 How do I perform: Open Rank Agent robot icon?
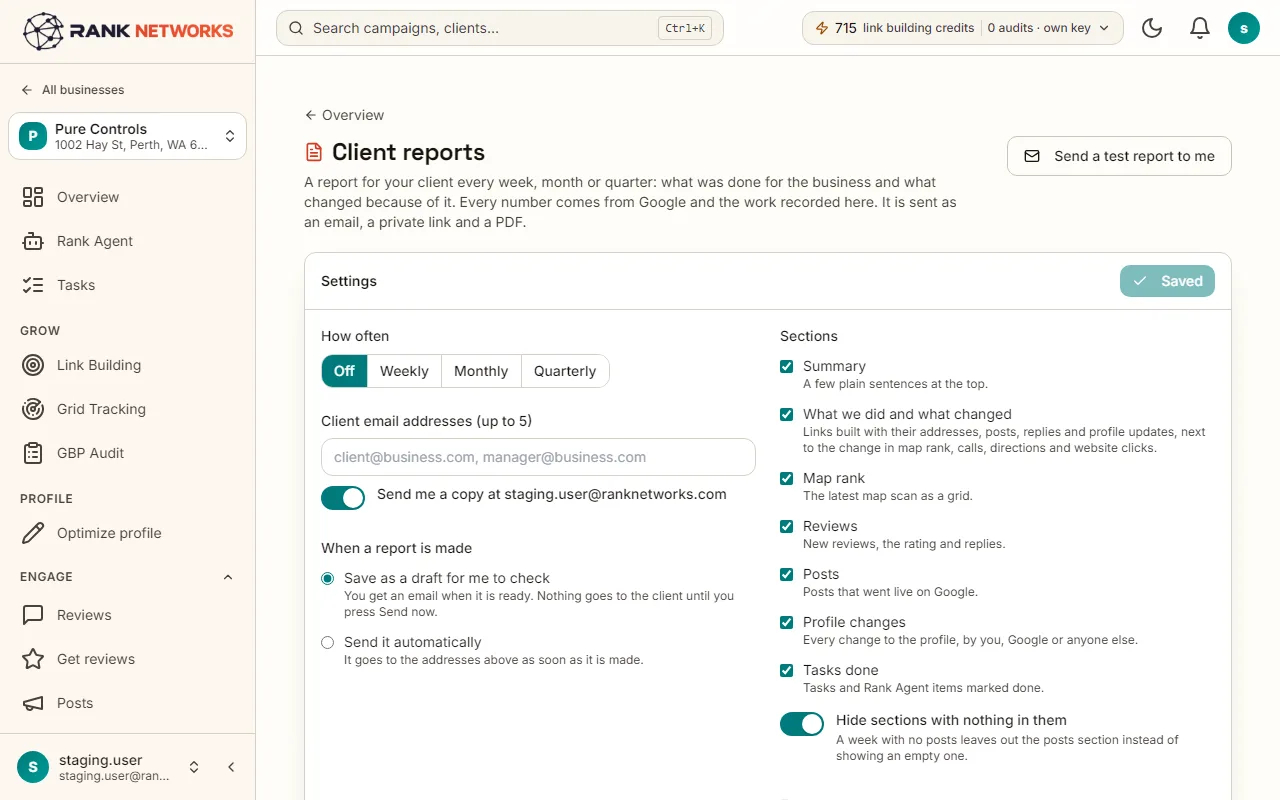point(33,241)
